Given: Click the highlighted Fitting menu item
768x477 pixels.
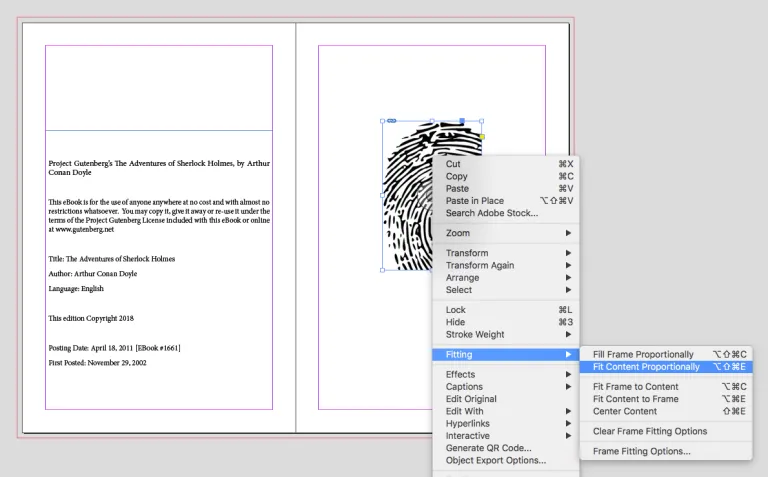Looking at the screenshot, I should [505, 355].
